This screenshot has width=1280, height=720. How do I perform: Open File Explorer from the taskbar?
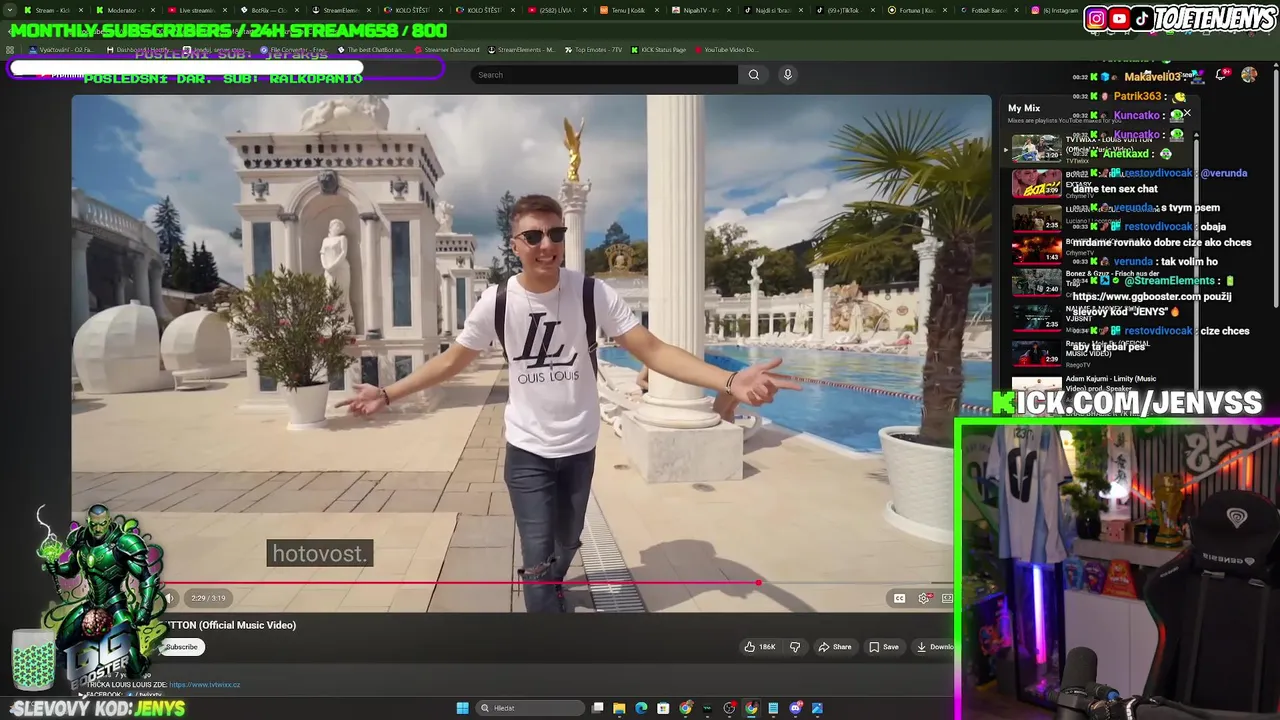tap(619, 708)
